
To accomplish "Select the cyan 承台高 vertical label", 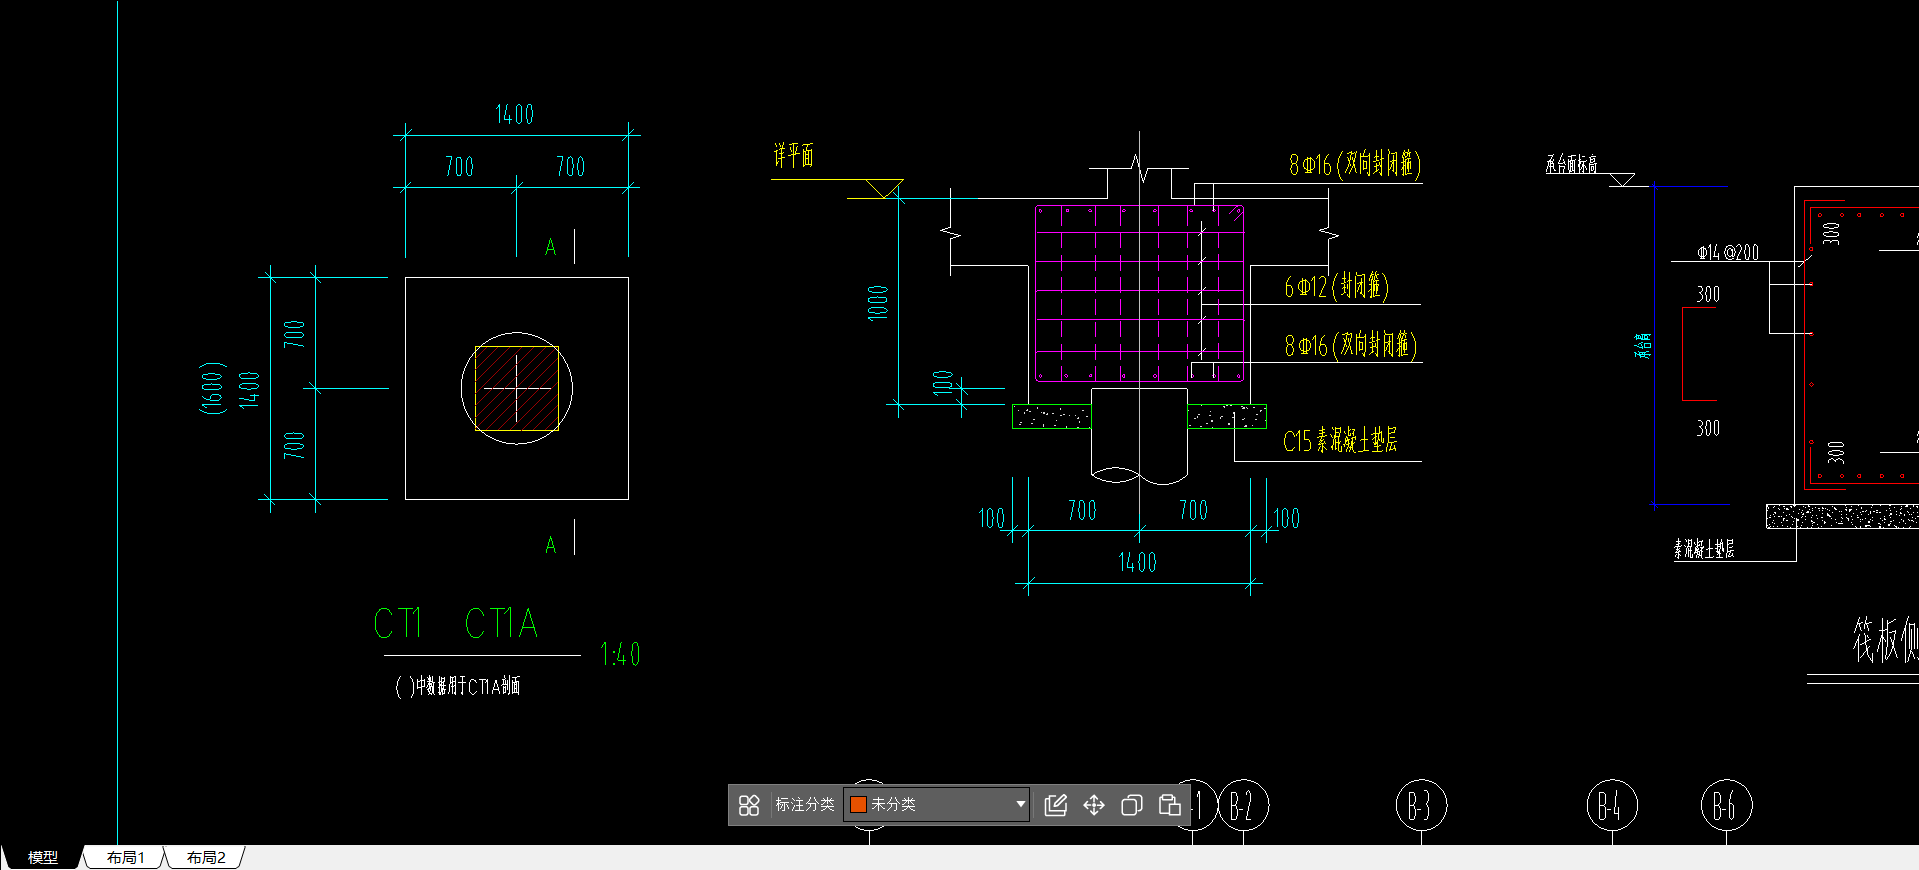I will 1643,345.
